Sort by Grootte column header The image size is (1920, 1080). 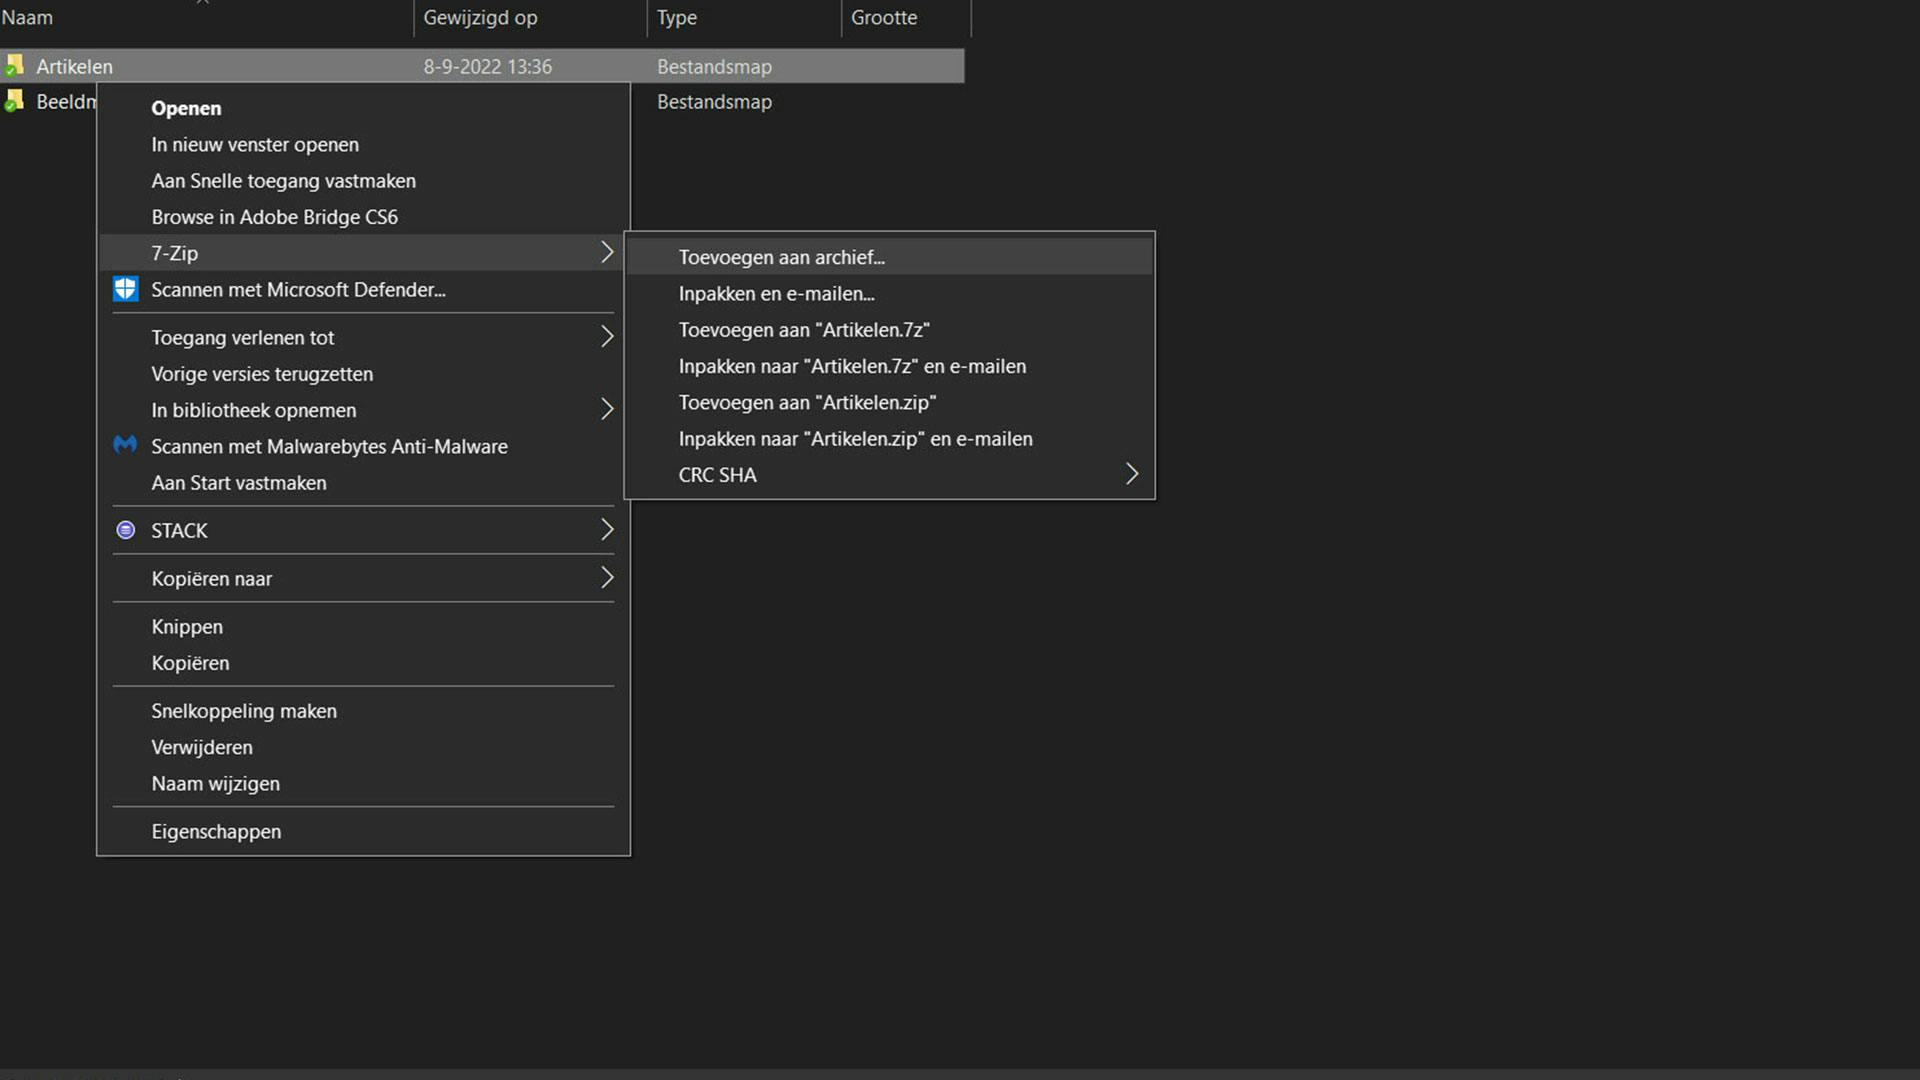coord(884,18)
